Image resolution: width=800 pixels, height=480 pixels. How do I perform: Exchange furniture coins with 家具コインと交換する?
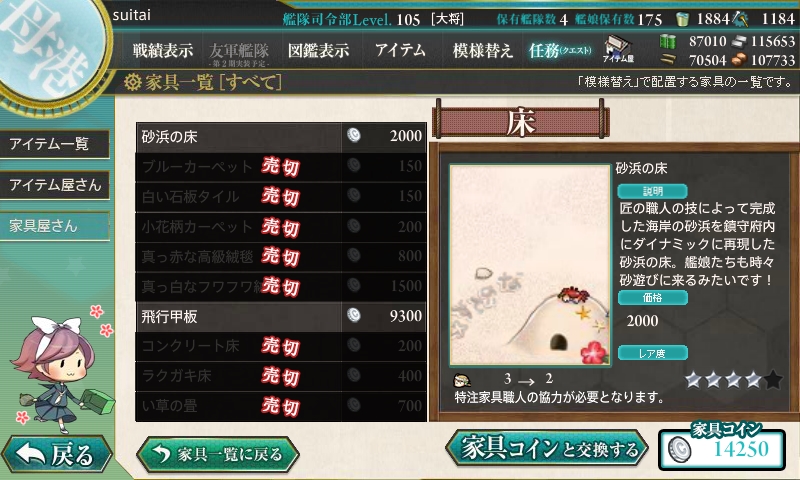coord(547,449)
